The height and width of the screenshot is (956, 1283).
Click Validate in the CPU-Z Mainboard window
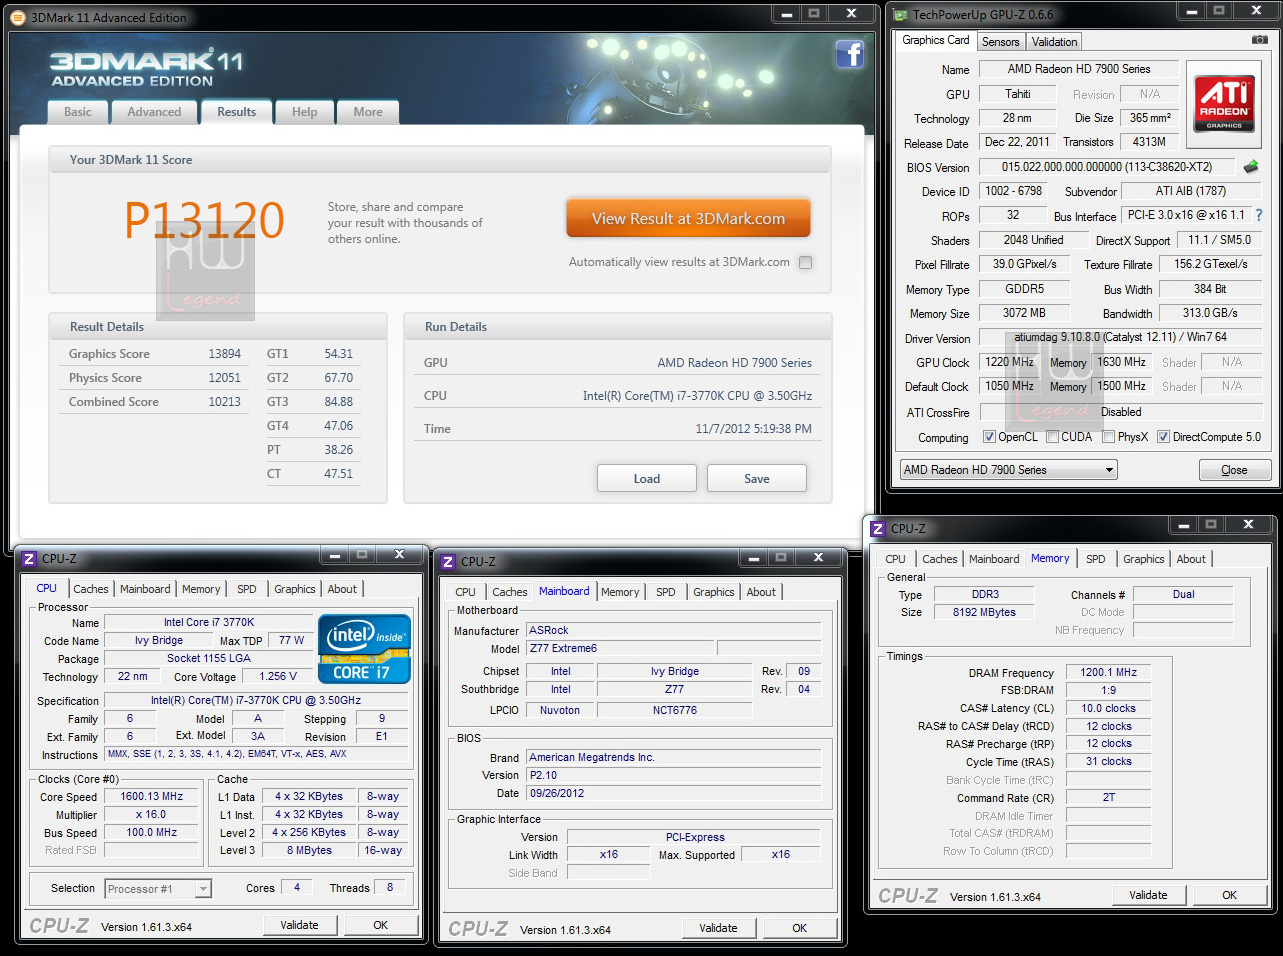point(718,928)
